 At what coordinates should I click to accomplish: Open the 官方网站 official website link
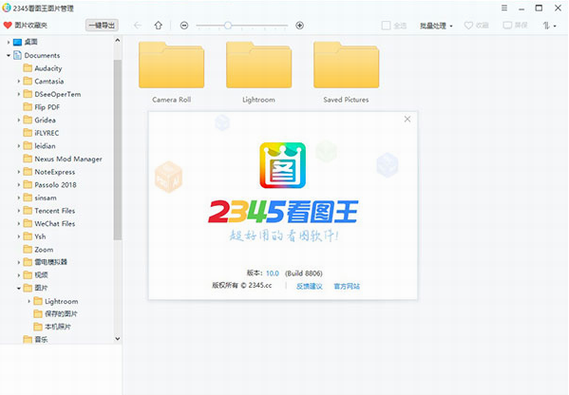(347, 286)
